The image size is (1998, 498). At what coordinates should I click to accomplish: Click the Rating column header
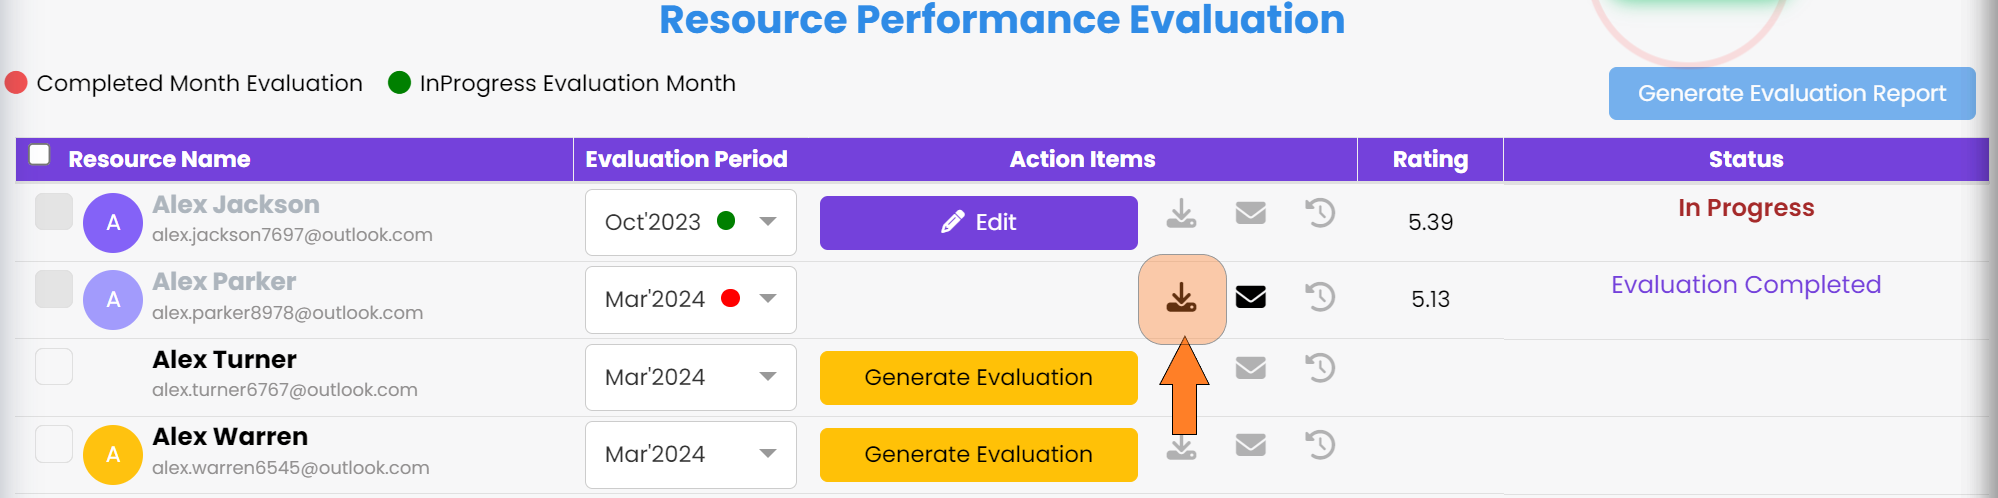pyautogui.click(x=1430, y=159)
